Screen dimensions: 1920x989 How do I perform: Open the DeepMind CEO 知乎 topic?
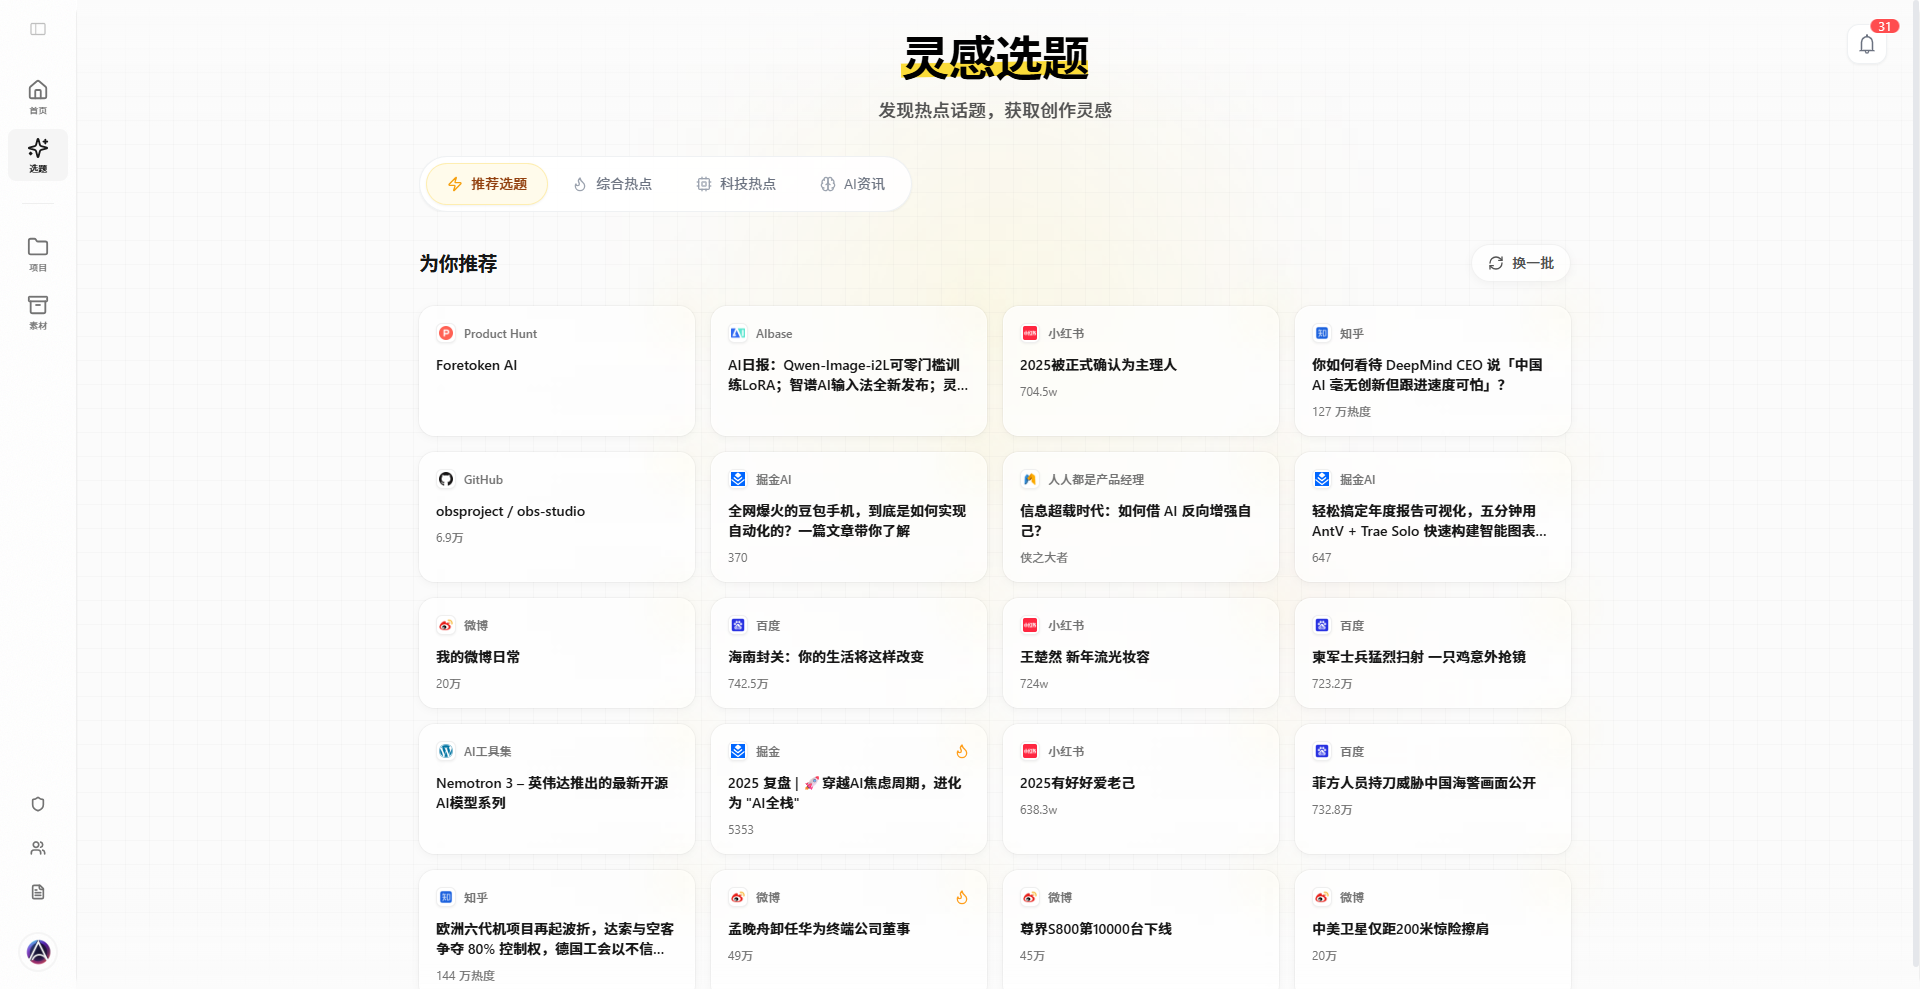point(1432,371)
